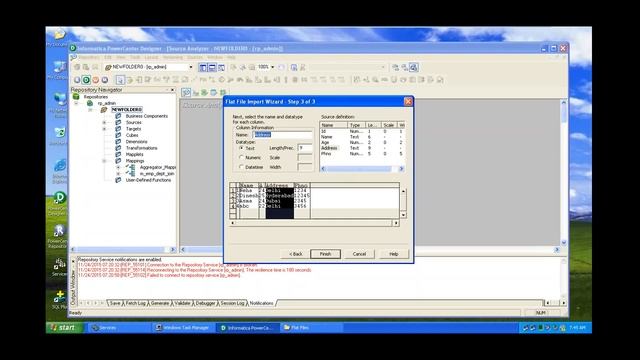
Task: Open the 100% zoom level dropdown
Action: 273,67
